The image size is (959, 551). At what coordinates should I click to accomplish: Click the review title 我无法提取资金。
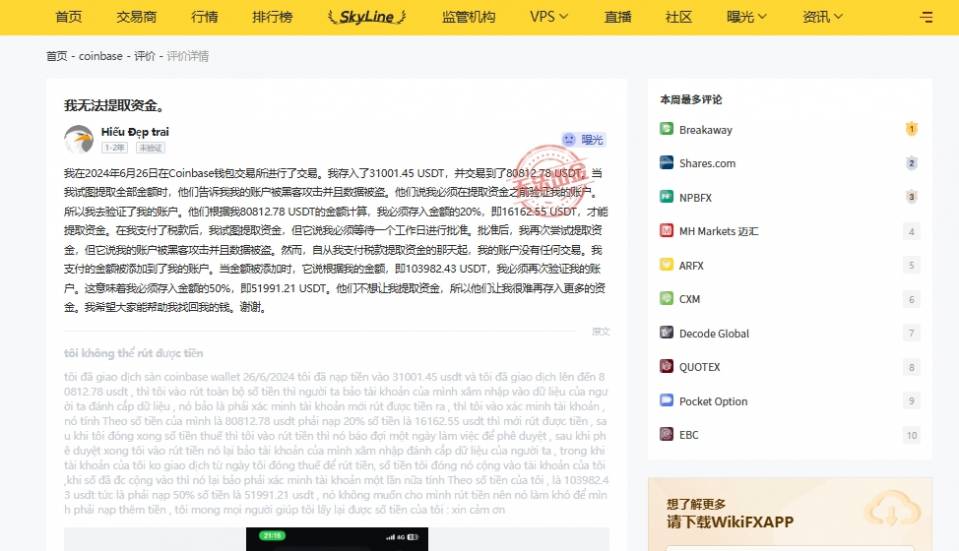114,105
